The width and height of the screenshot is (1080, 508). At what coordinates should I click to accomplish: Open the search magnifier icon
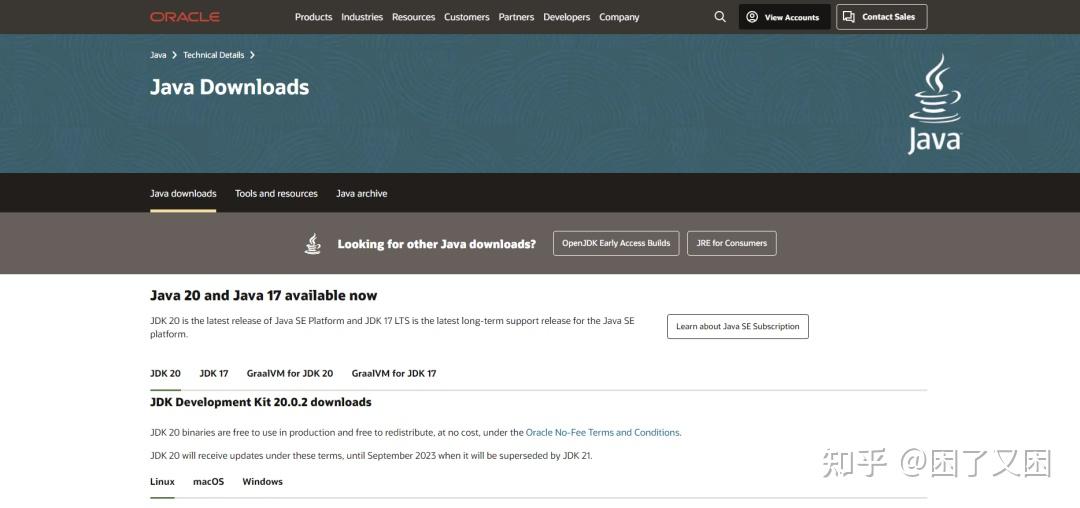(x=720, y=17)
